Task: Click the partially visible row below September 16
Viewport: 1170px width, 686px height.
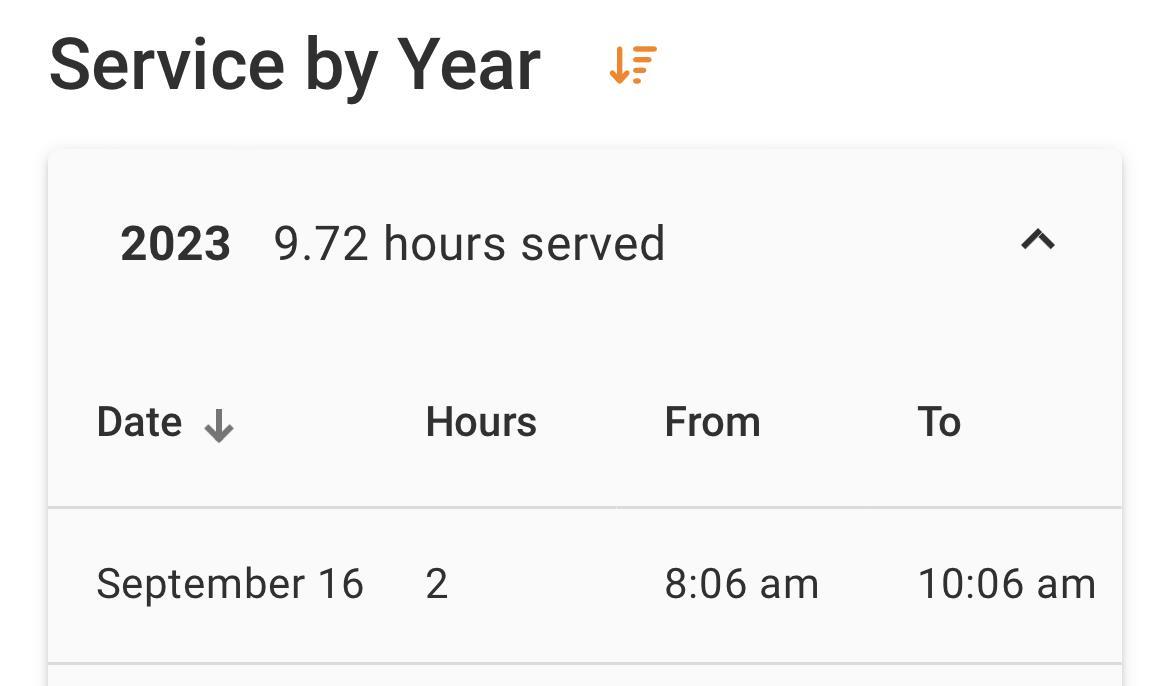Action: click(x=584, y=675)
